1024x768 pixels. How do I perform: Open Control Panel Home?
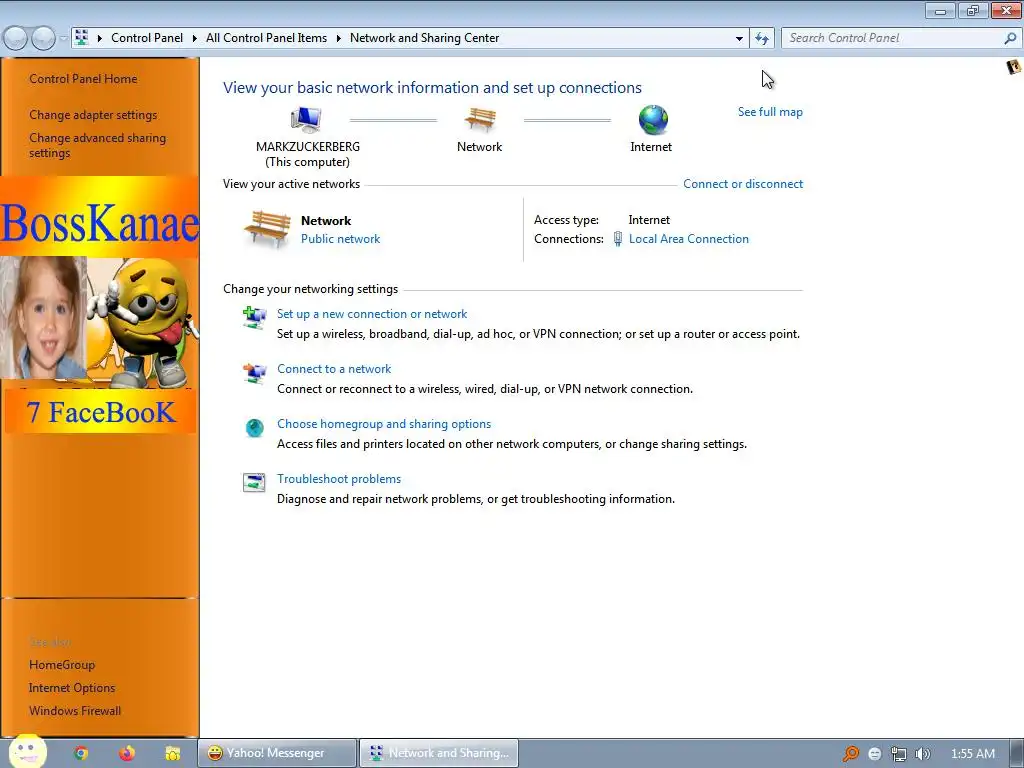point(83,78)
